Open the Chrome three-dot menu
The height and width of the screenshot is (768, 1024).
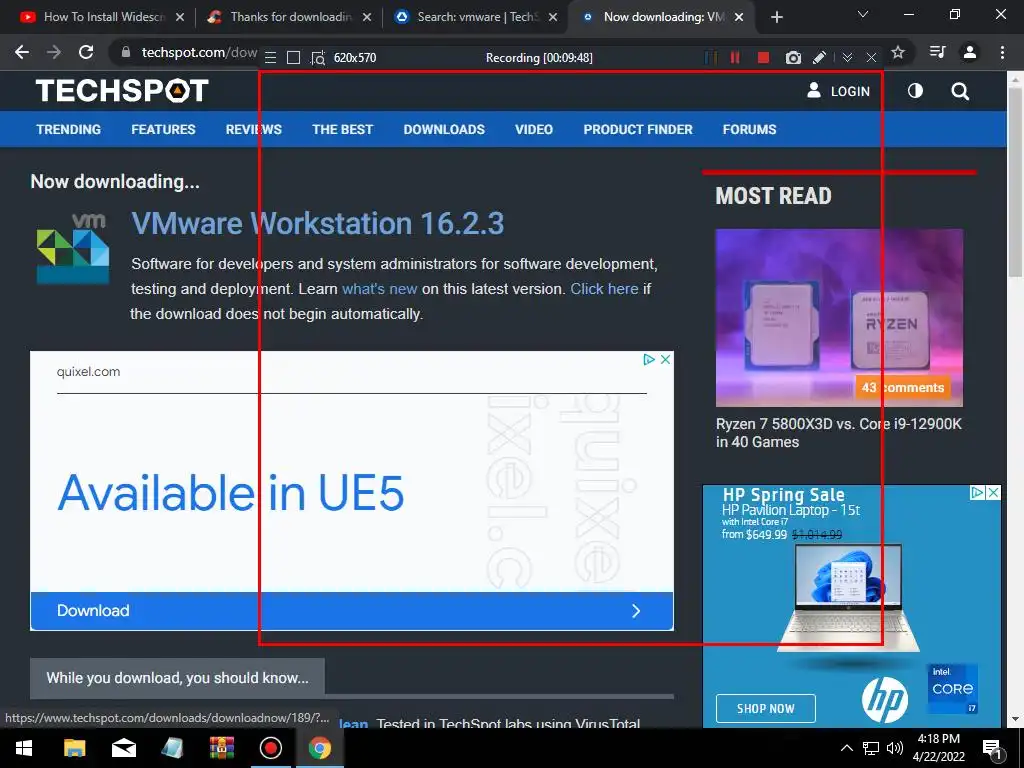(x=1002, y=52)
